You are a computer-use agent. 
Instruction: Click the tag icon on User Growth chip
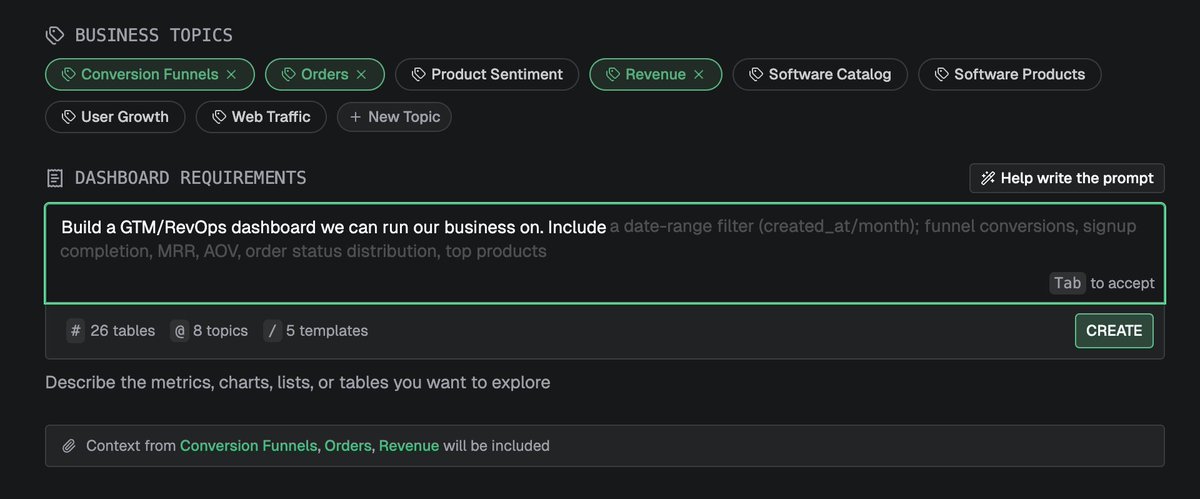point(68,117)
